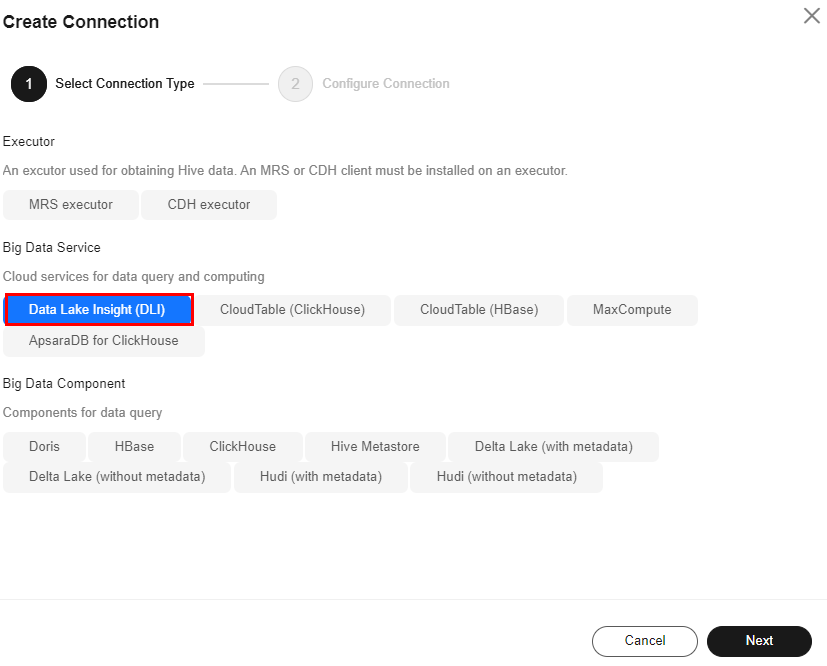Select the HBase big data component
827x666 pixels.
[x=134, y=447]
